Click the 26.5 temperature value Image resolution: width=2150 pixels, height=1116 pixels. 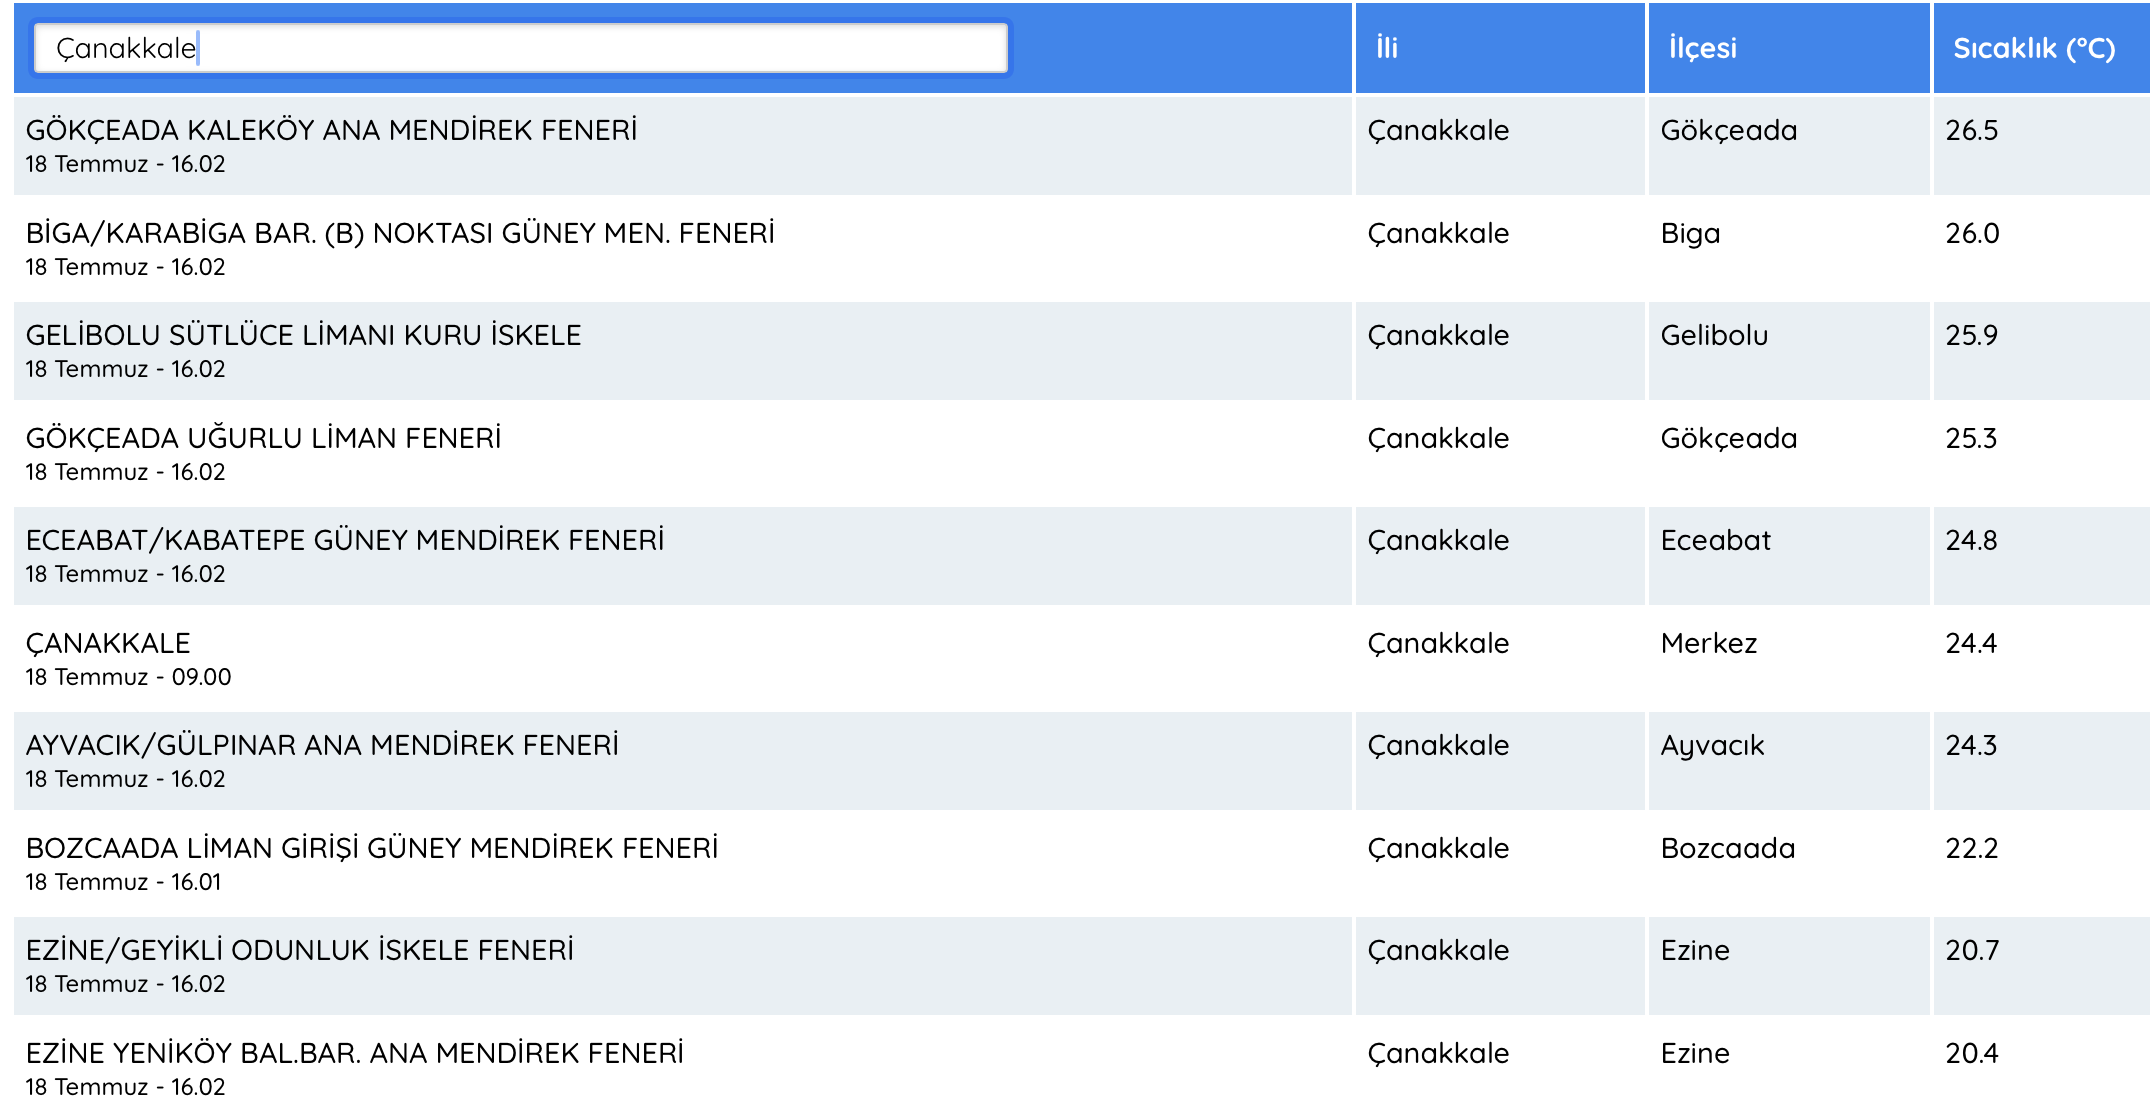point(1971,130)
